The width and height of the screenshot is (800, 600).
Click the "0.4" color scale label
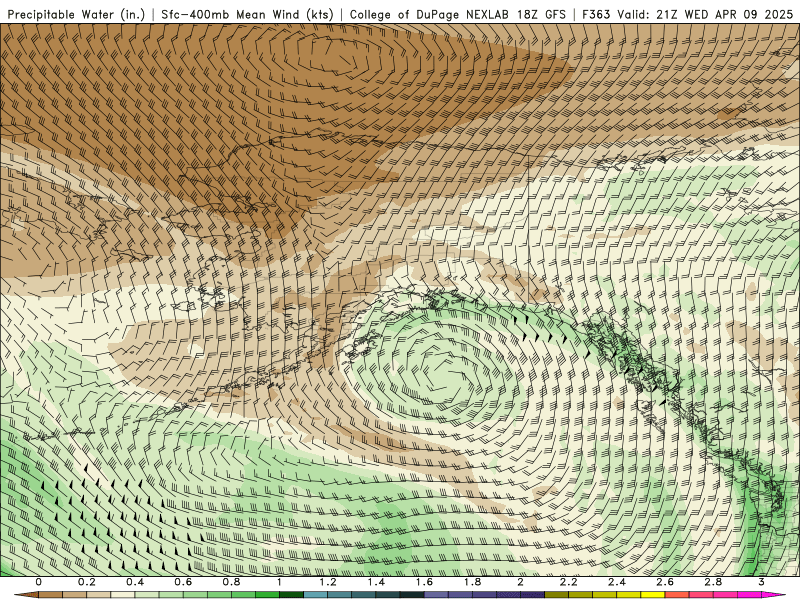[135, 582]
